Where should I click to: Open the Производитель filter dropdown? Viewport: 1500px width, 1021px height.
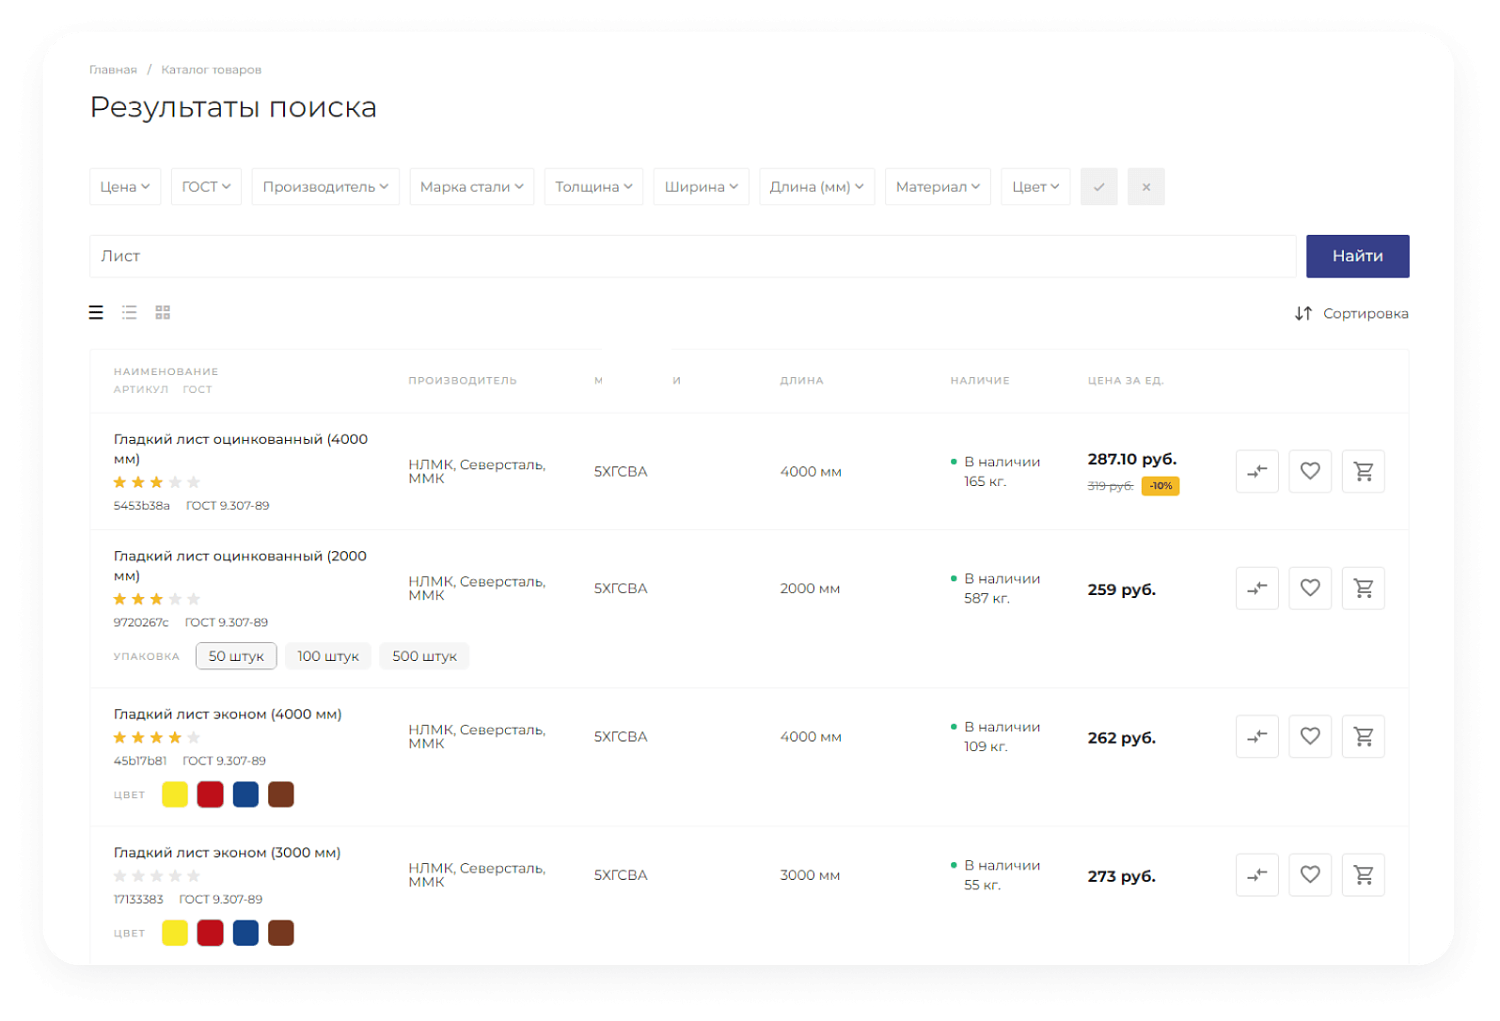325,187
